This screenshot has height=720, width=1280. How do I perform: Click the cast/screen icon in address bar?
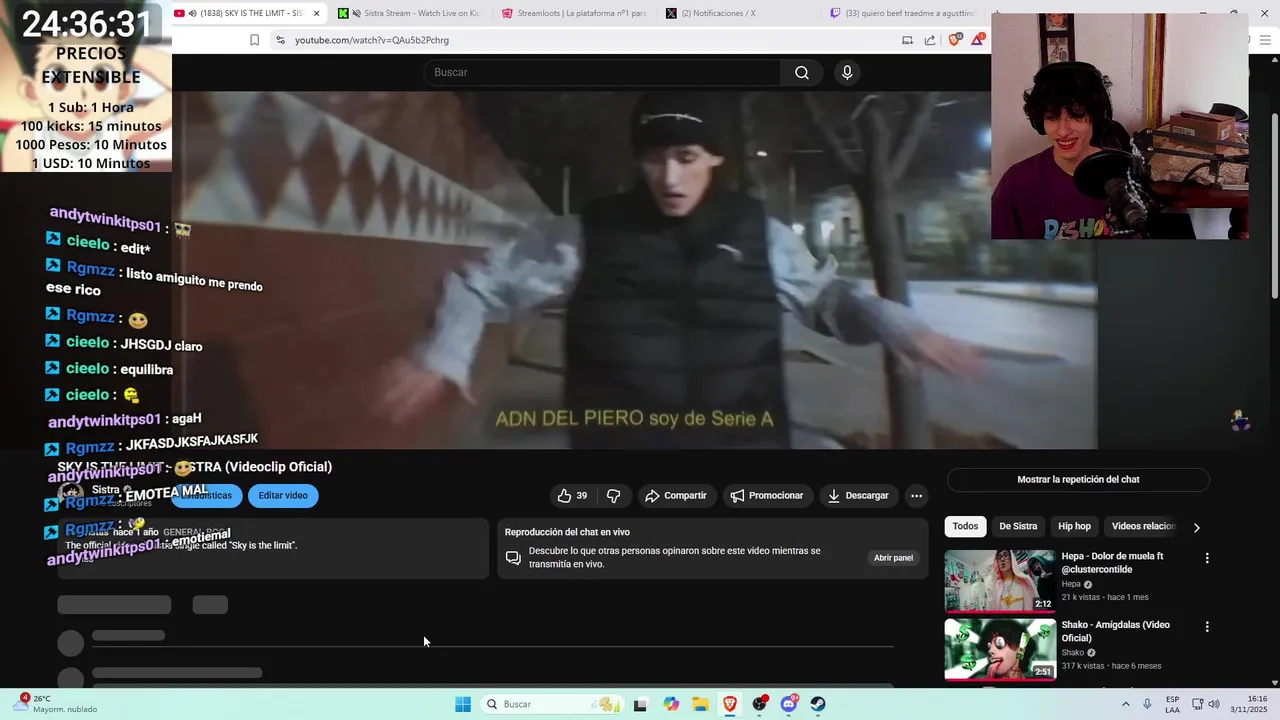coord(907,40)
